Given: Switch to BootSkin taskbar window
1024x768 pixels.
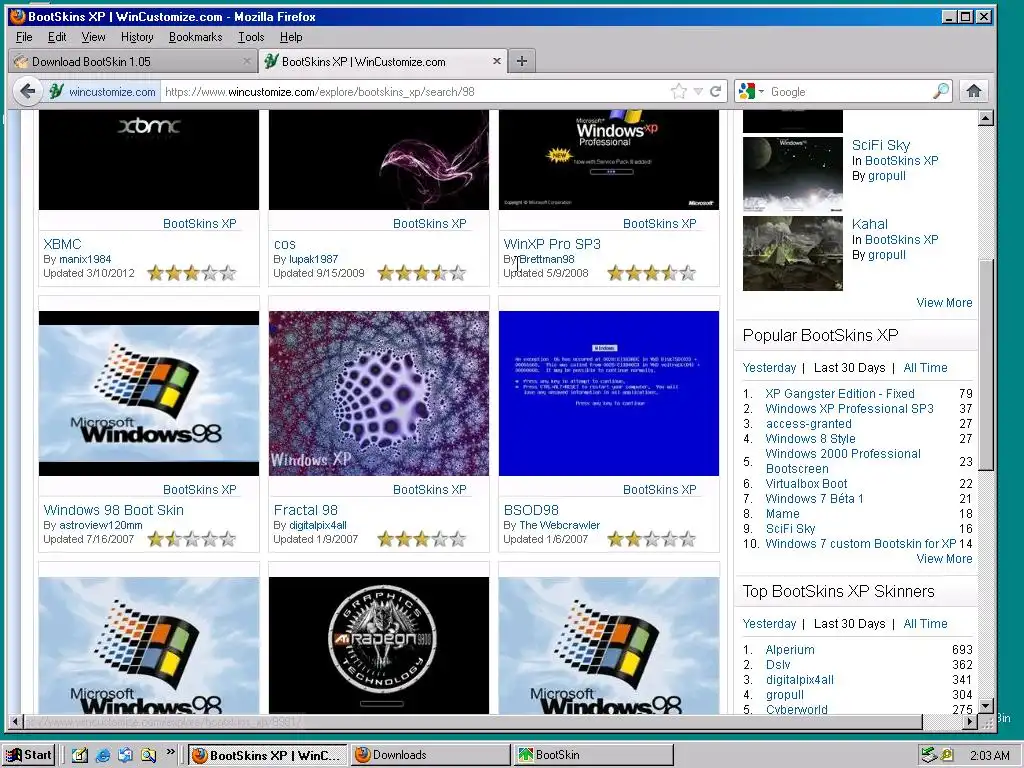Looking at the screenshot, I should (594, 755).
